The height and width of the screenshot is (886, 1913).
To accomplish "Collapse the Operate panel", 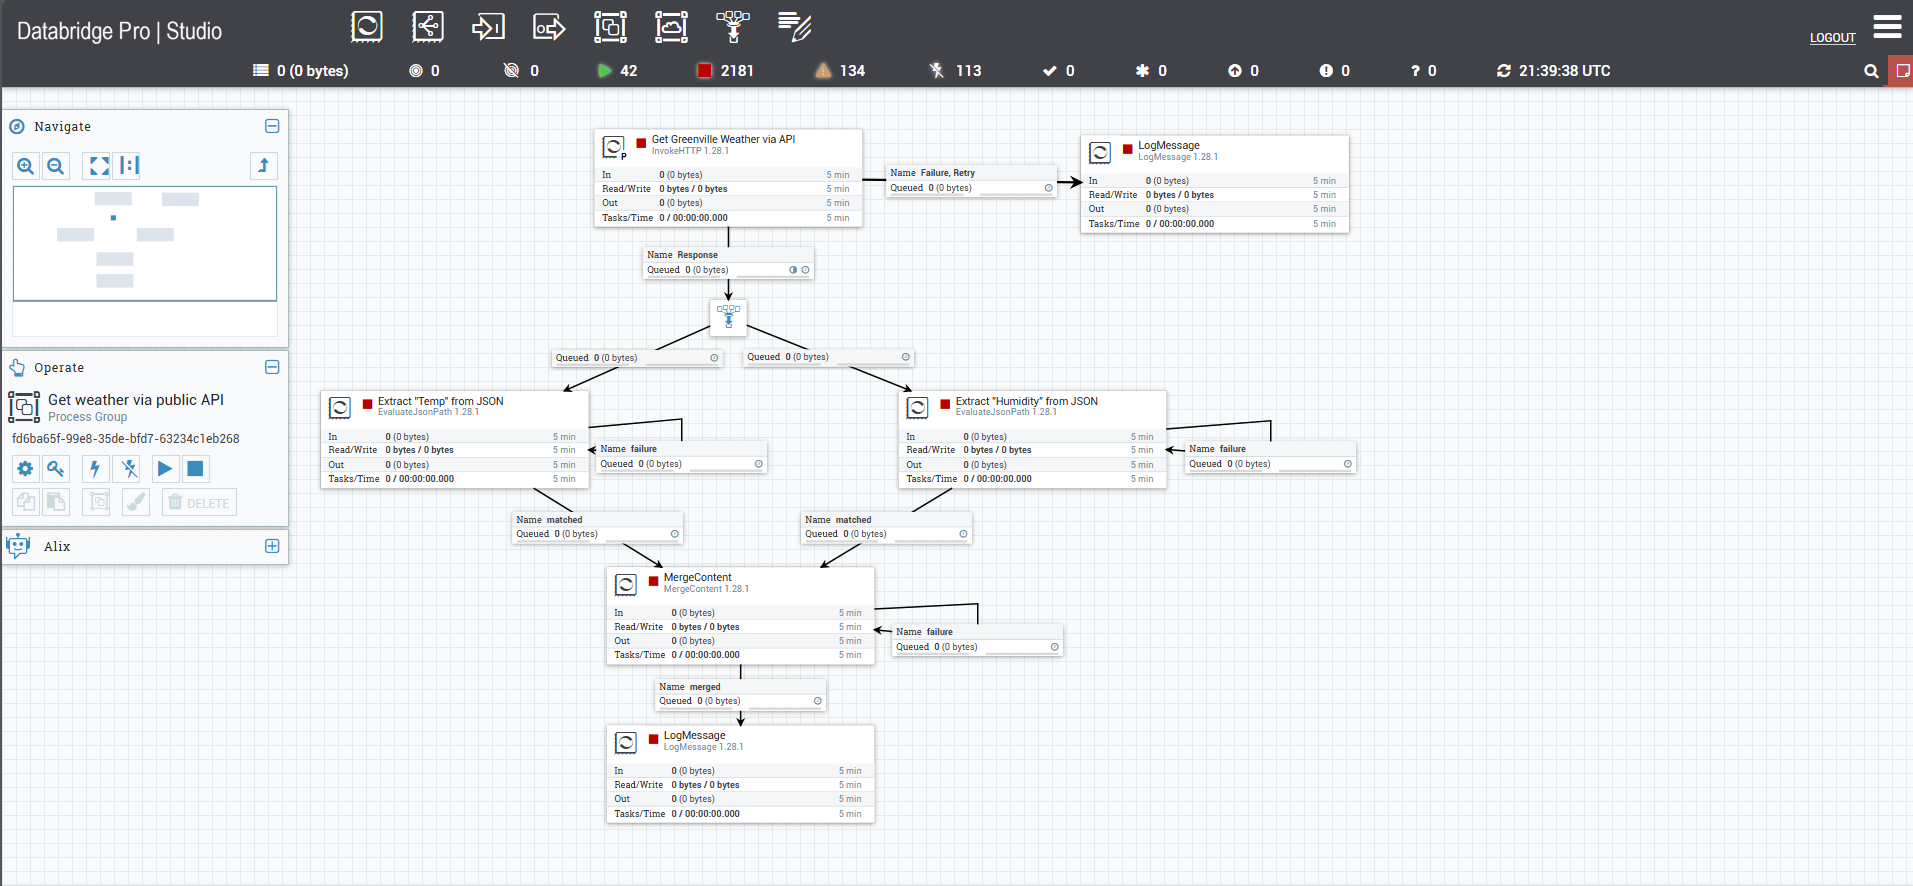I will coord(272,367).
